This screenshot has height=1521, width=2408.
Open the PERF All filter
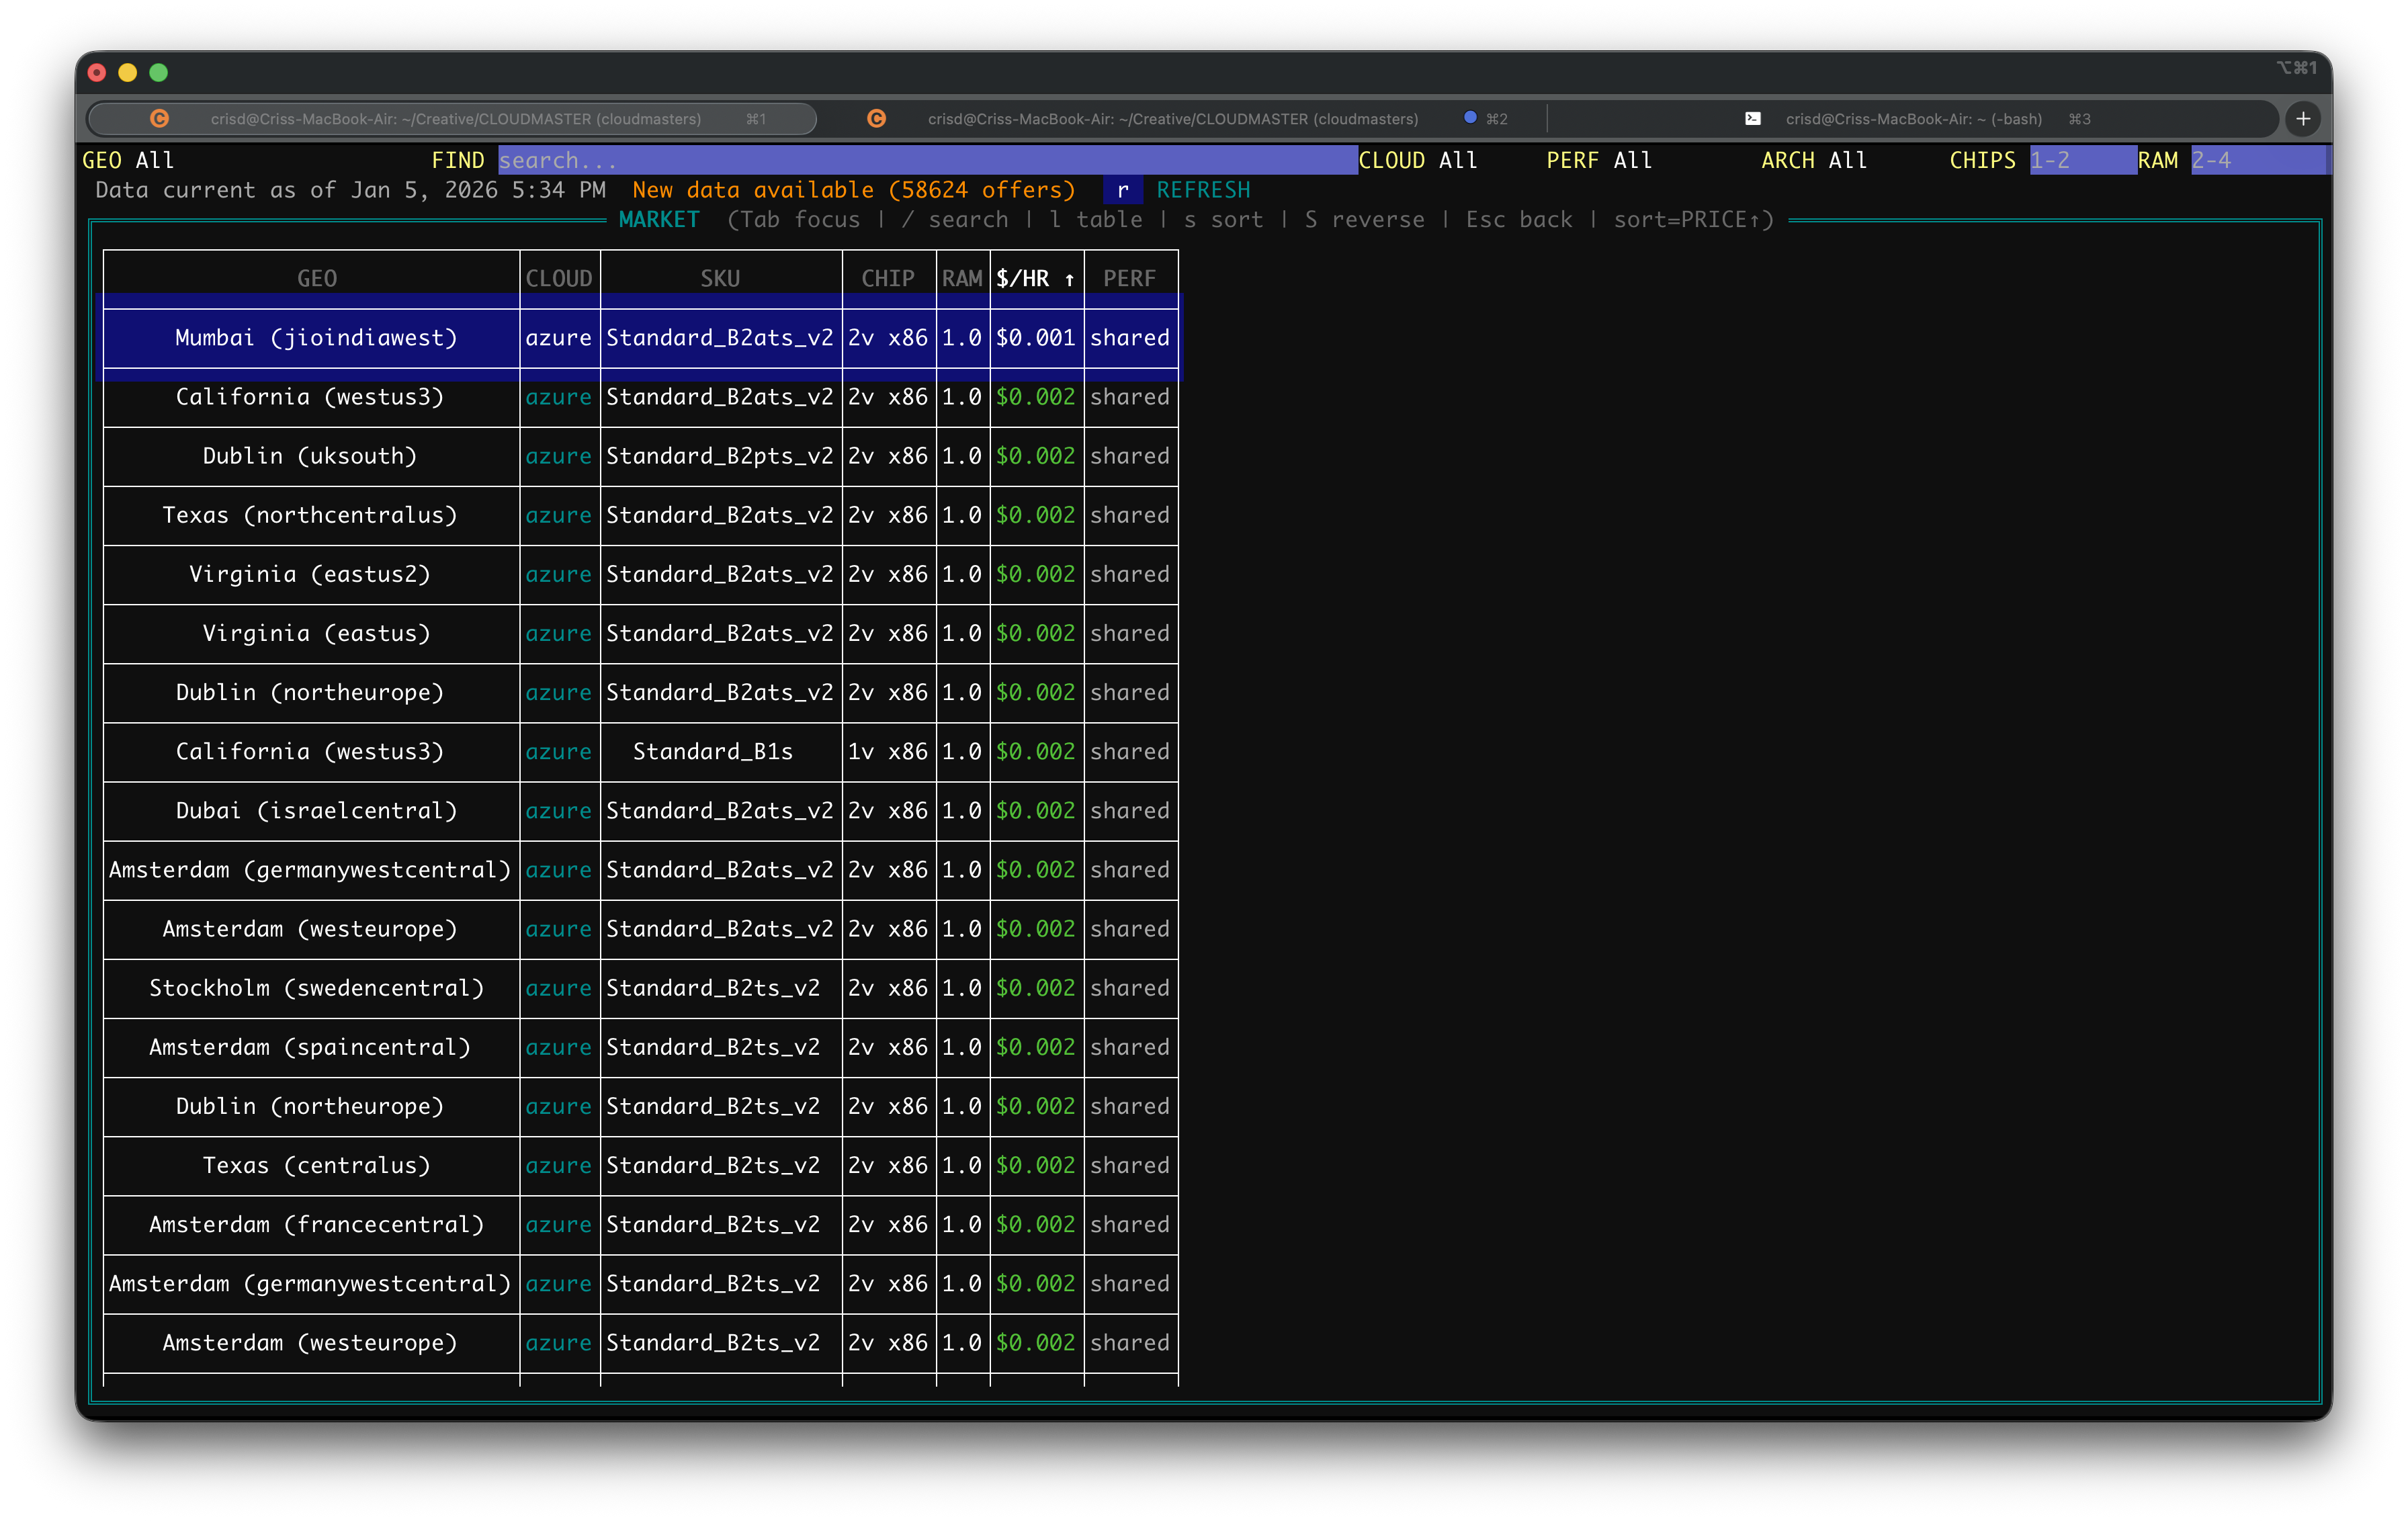pyautogui.click(x=1598, y=161)
